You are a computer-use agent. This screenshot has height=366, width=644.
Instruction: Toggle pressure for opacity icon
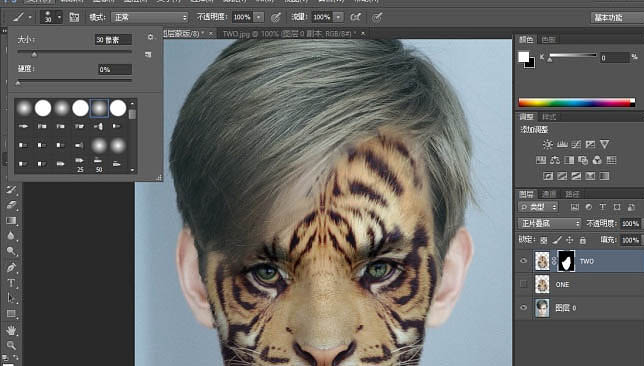pos(276,17)
